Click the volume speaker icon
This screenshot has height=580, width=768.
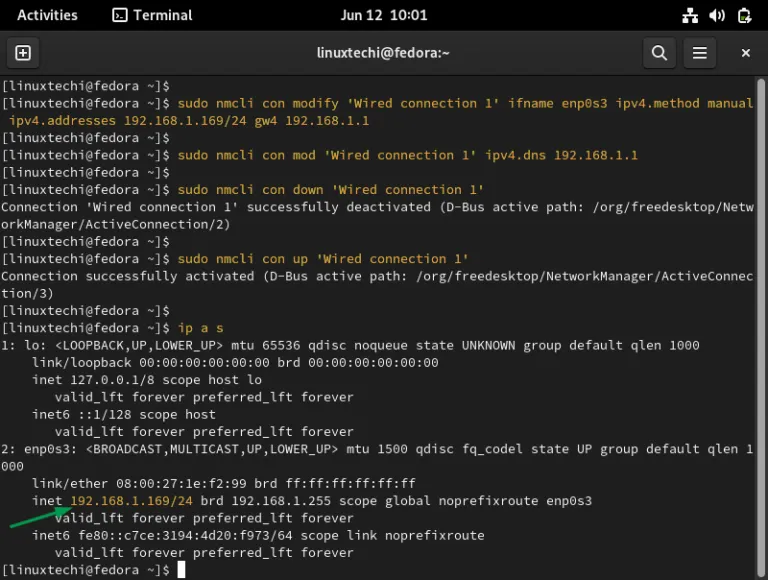pos(717,16)
